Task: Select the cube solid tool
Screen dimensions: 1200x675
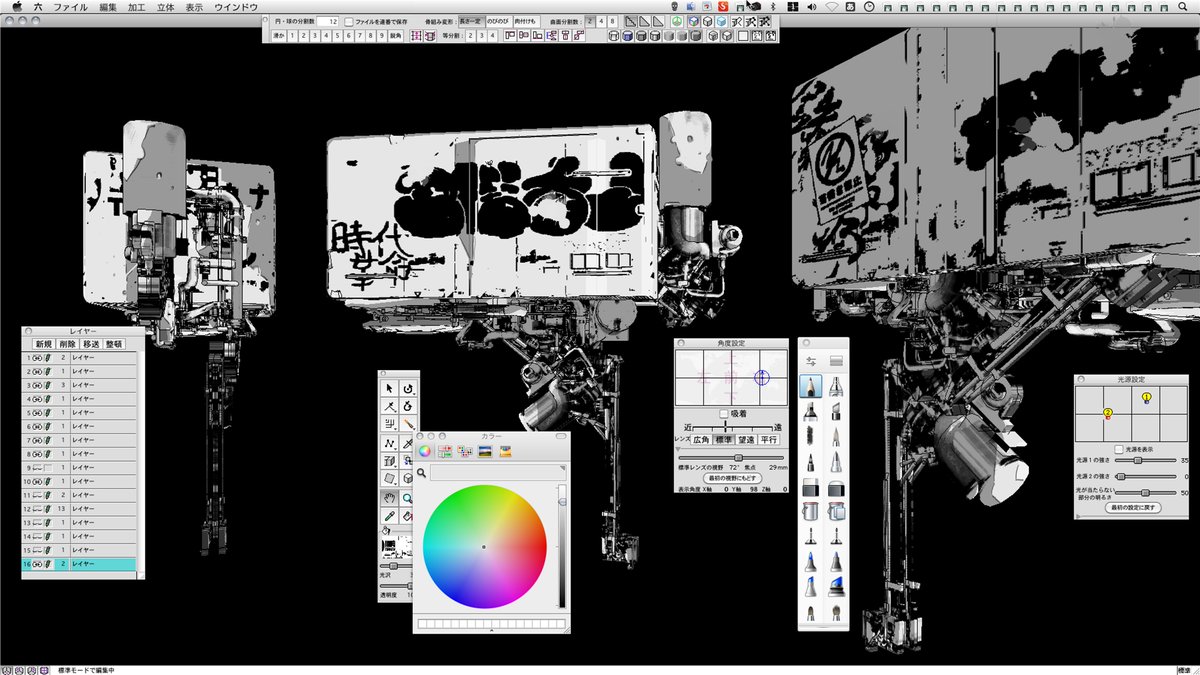Action: [x=408, y=479]
